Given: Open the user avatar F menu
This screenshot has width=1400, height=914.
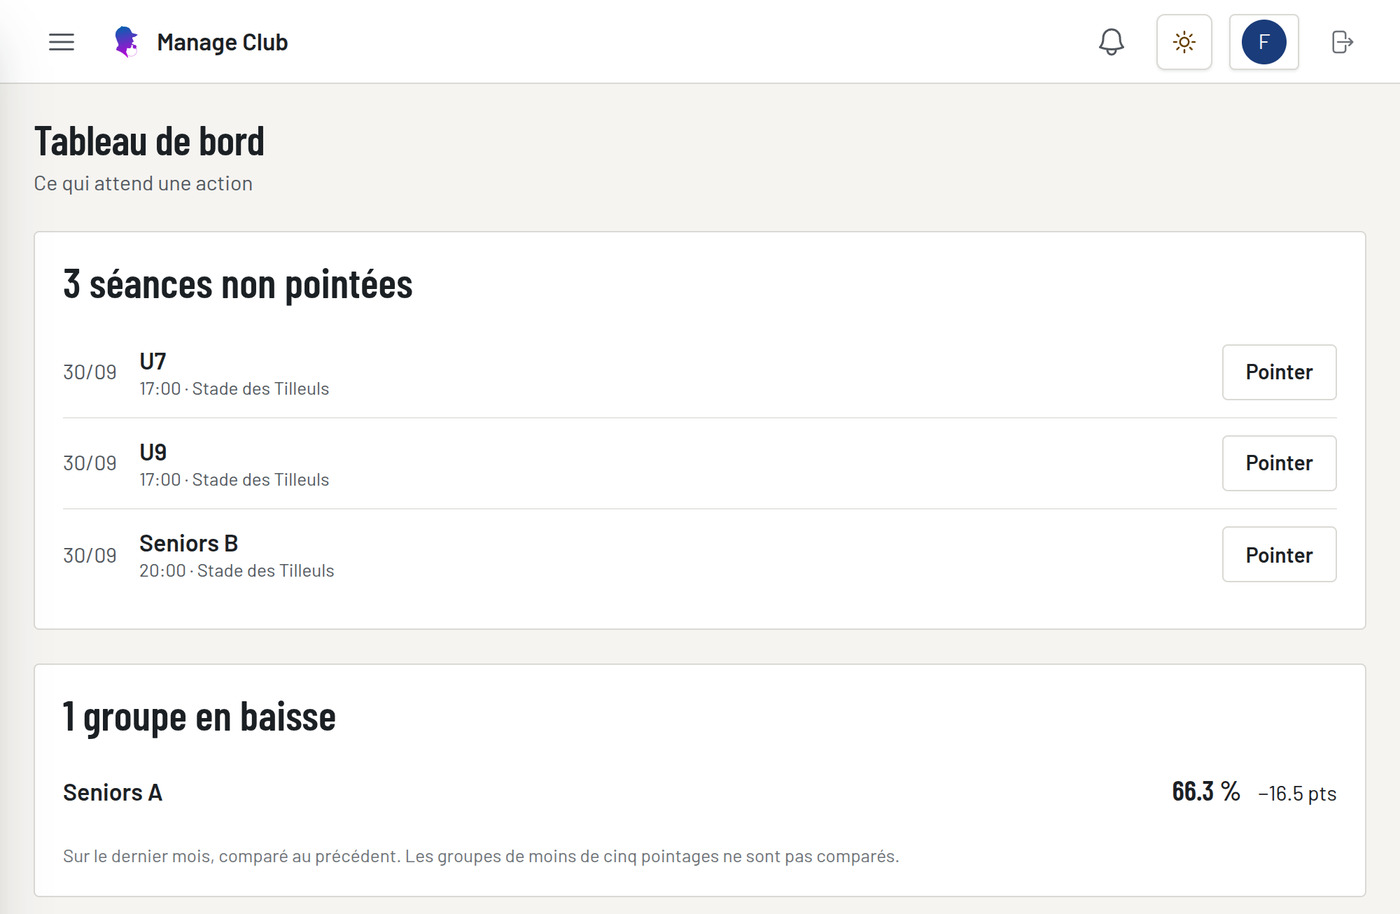Looking at the screenshot, I should 1264,42.
